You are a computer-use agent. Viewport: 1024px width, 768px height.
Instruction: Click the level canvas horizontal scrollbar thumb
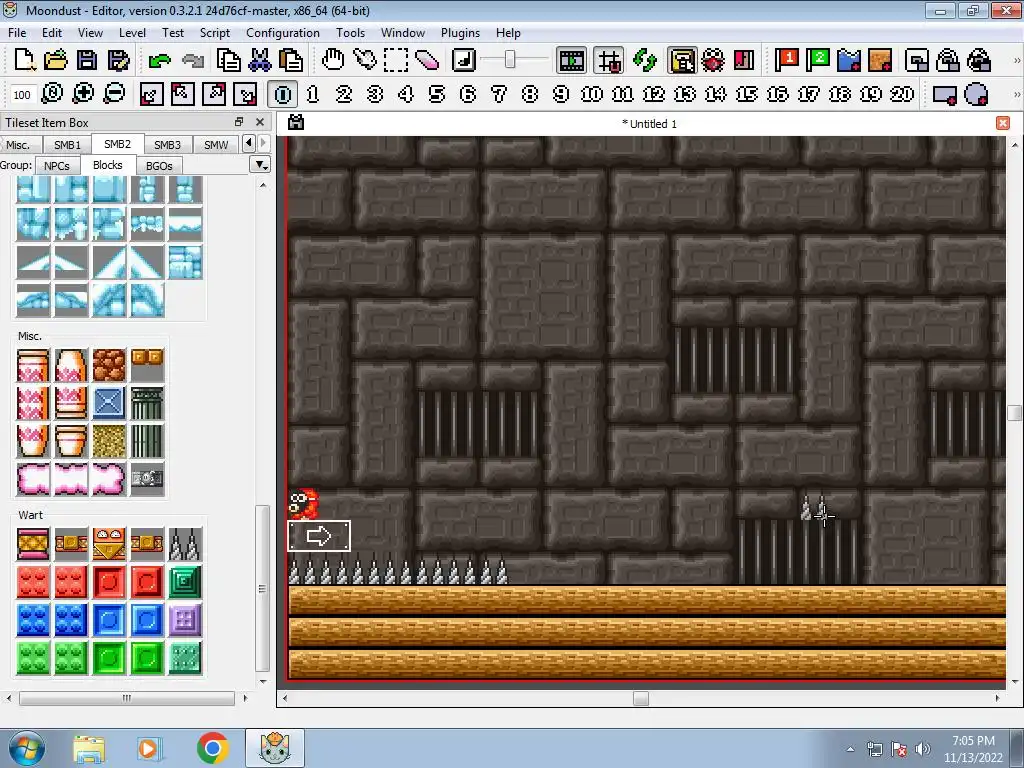point(641,698)
